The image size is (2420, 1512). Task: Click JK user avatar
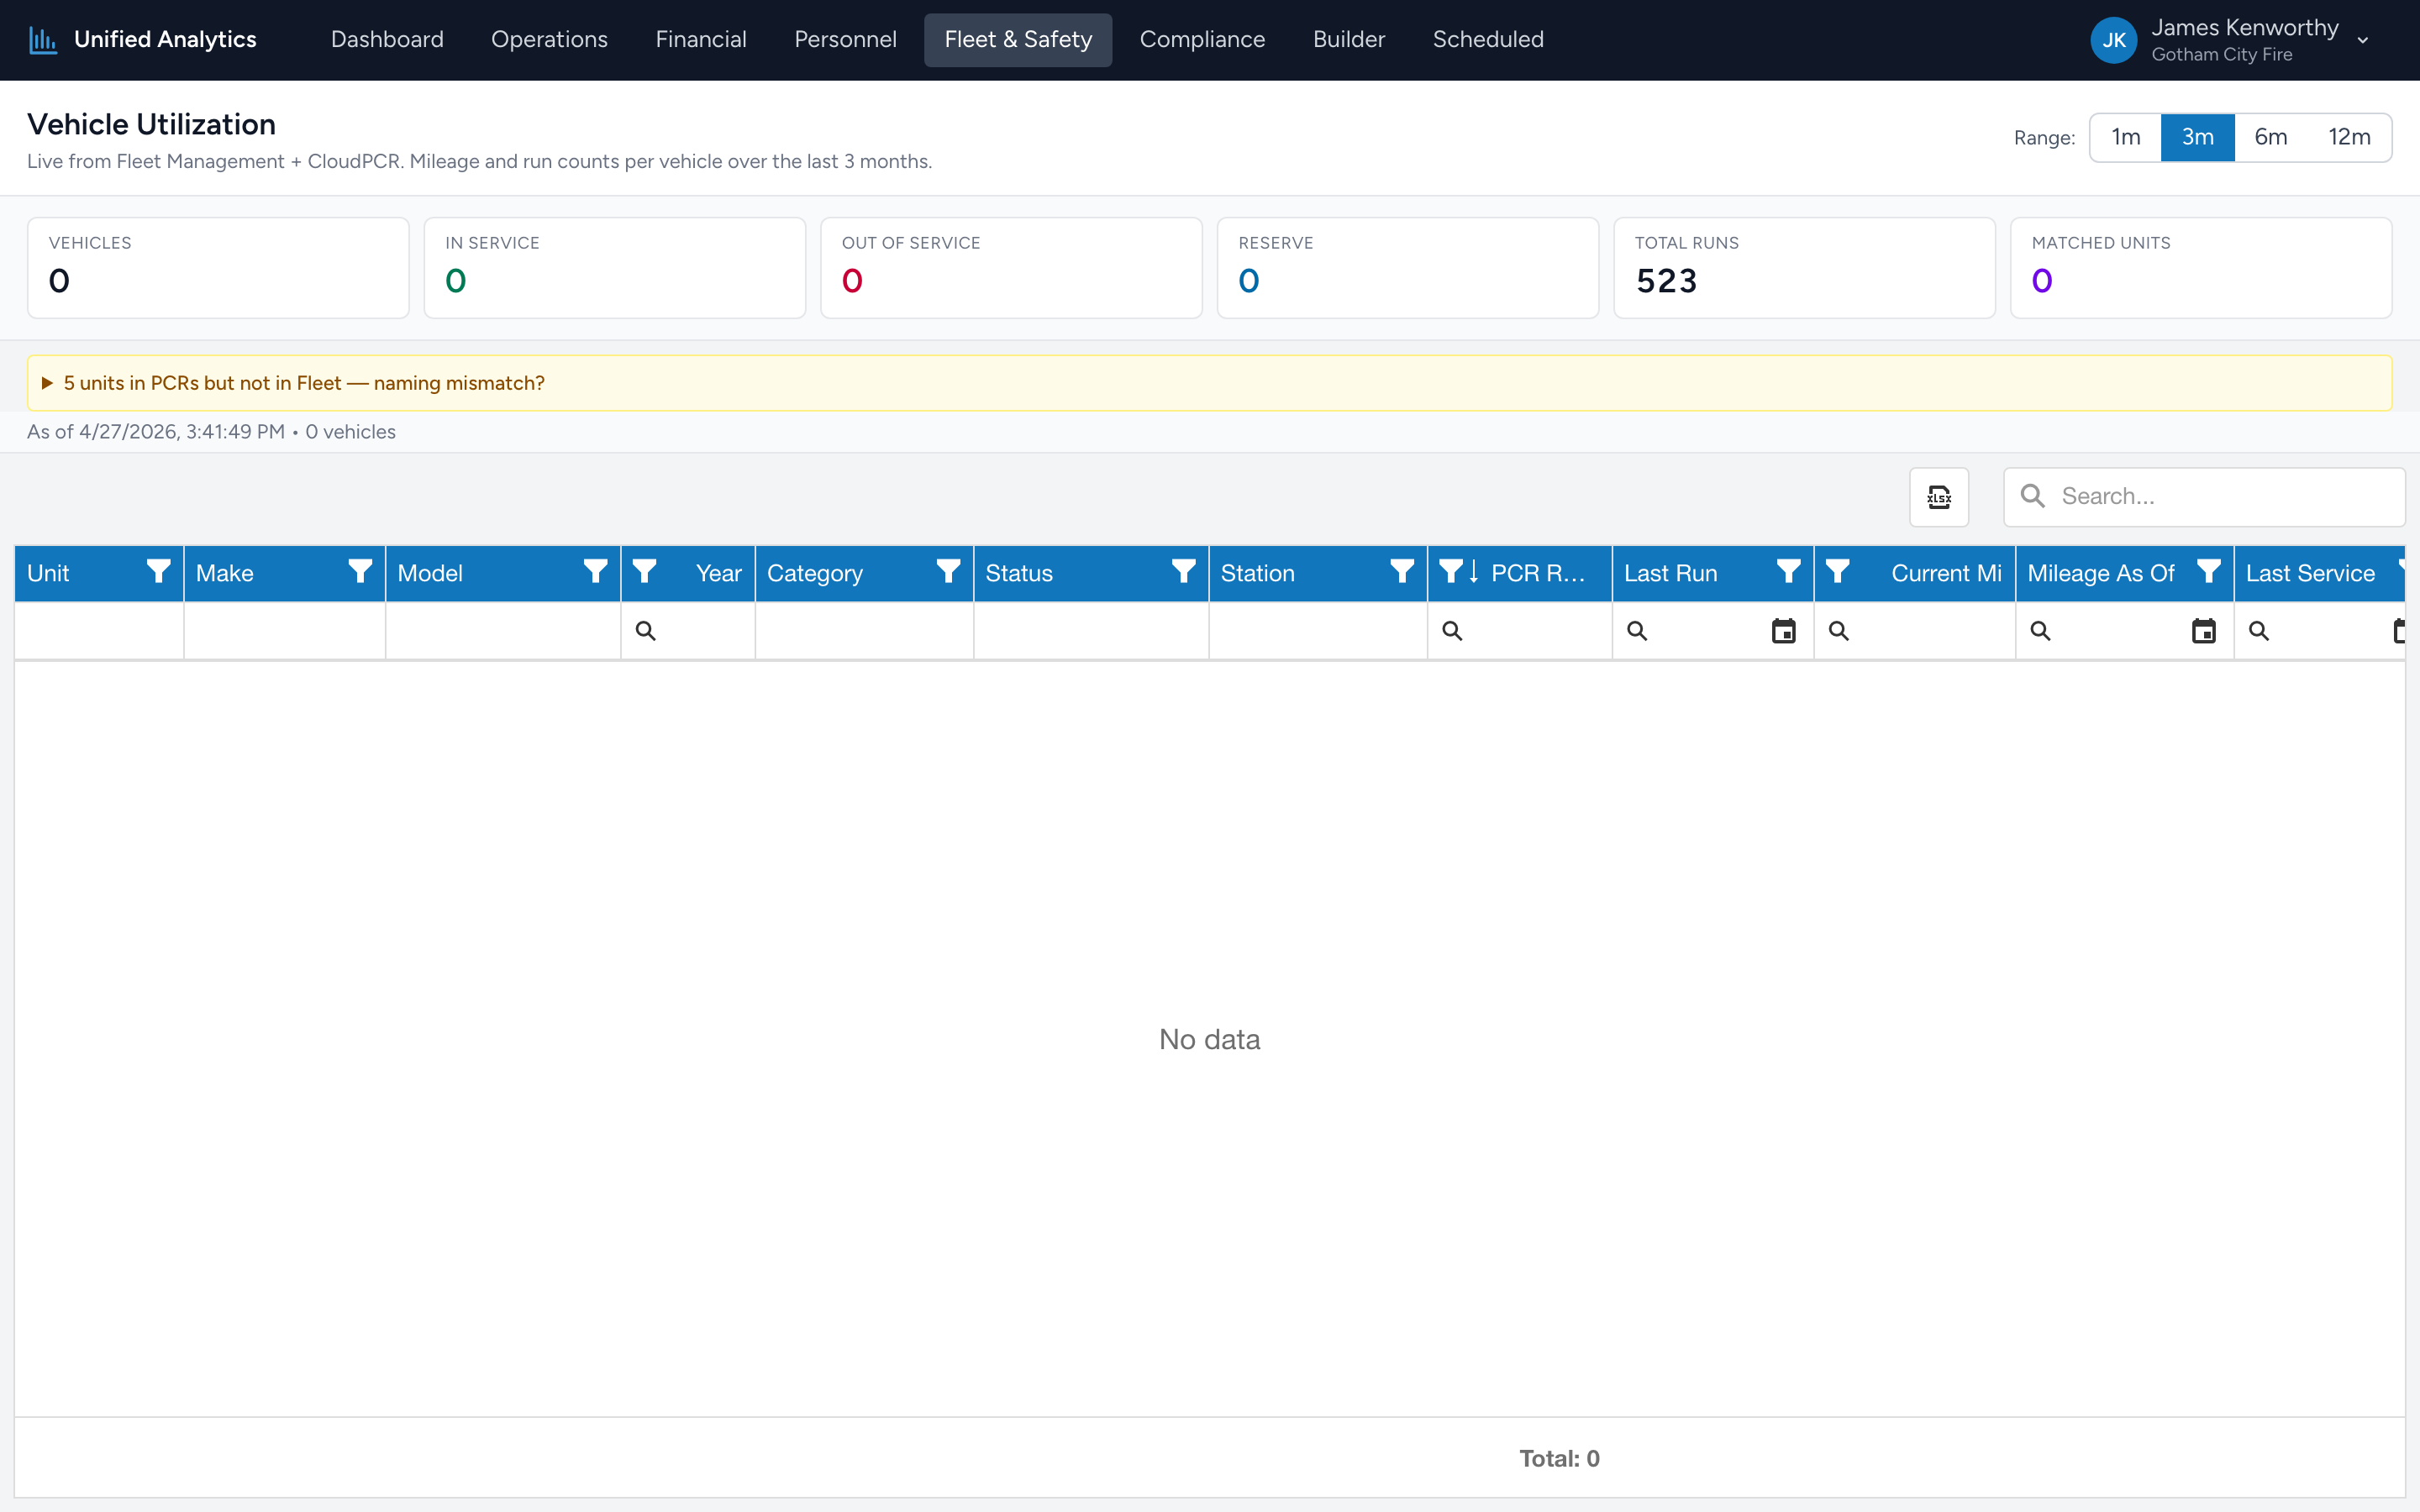[x=2114, y=40]
